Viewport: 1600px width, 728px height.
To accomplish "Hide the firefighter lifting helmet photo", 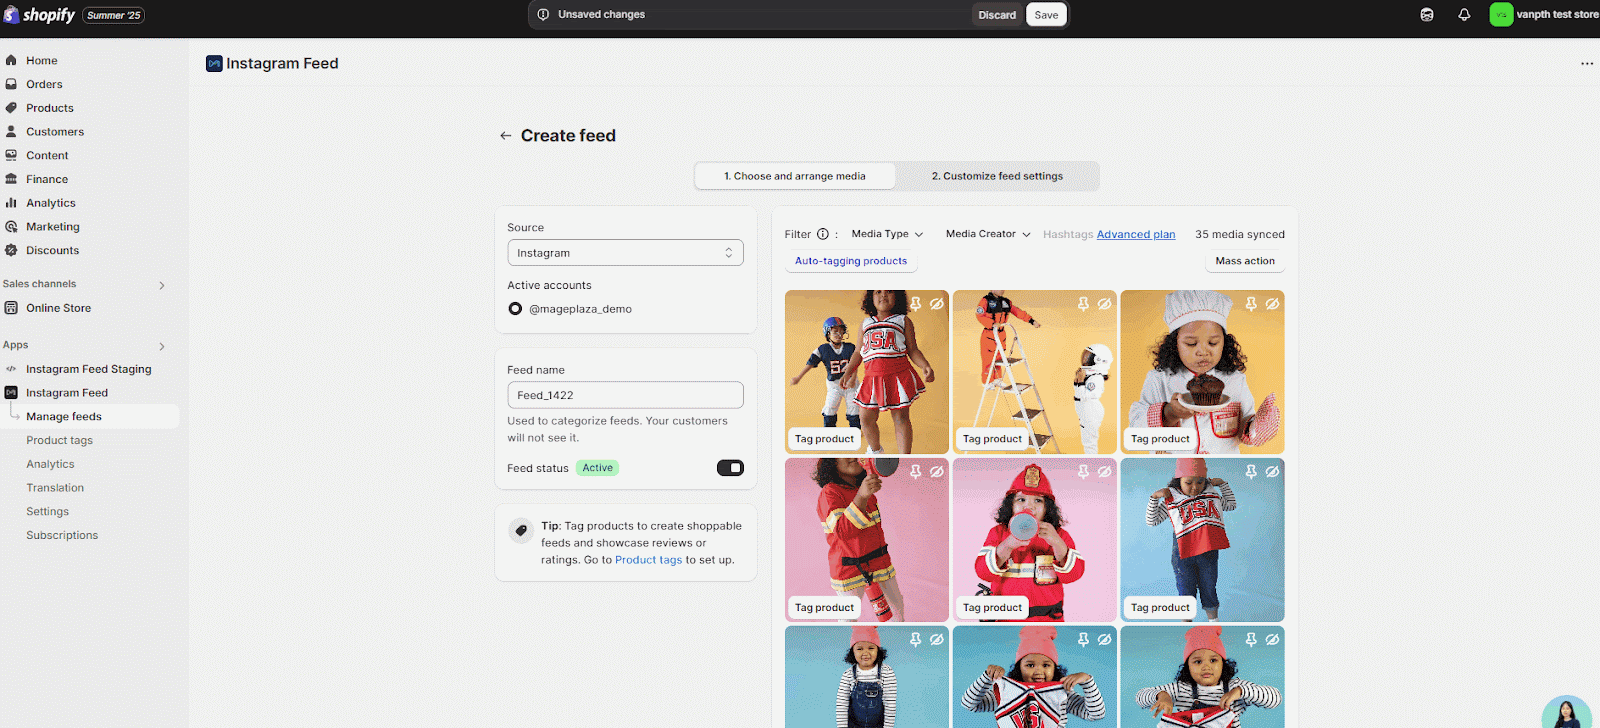I will 937,471.
